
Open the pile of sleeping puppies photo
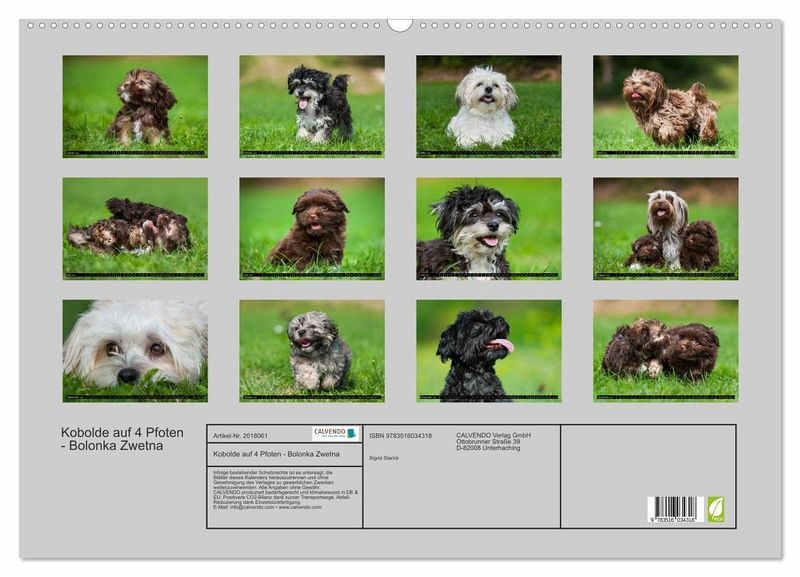pyautogui.click(x=135, y=229)
